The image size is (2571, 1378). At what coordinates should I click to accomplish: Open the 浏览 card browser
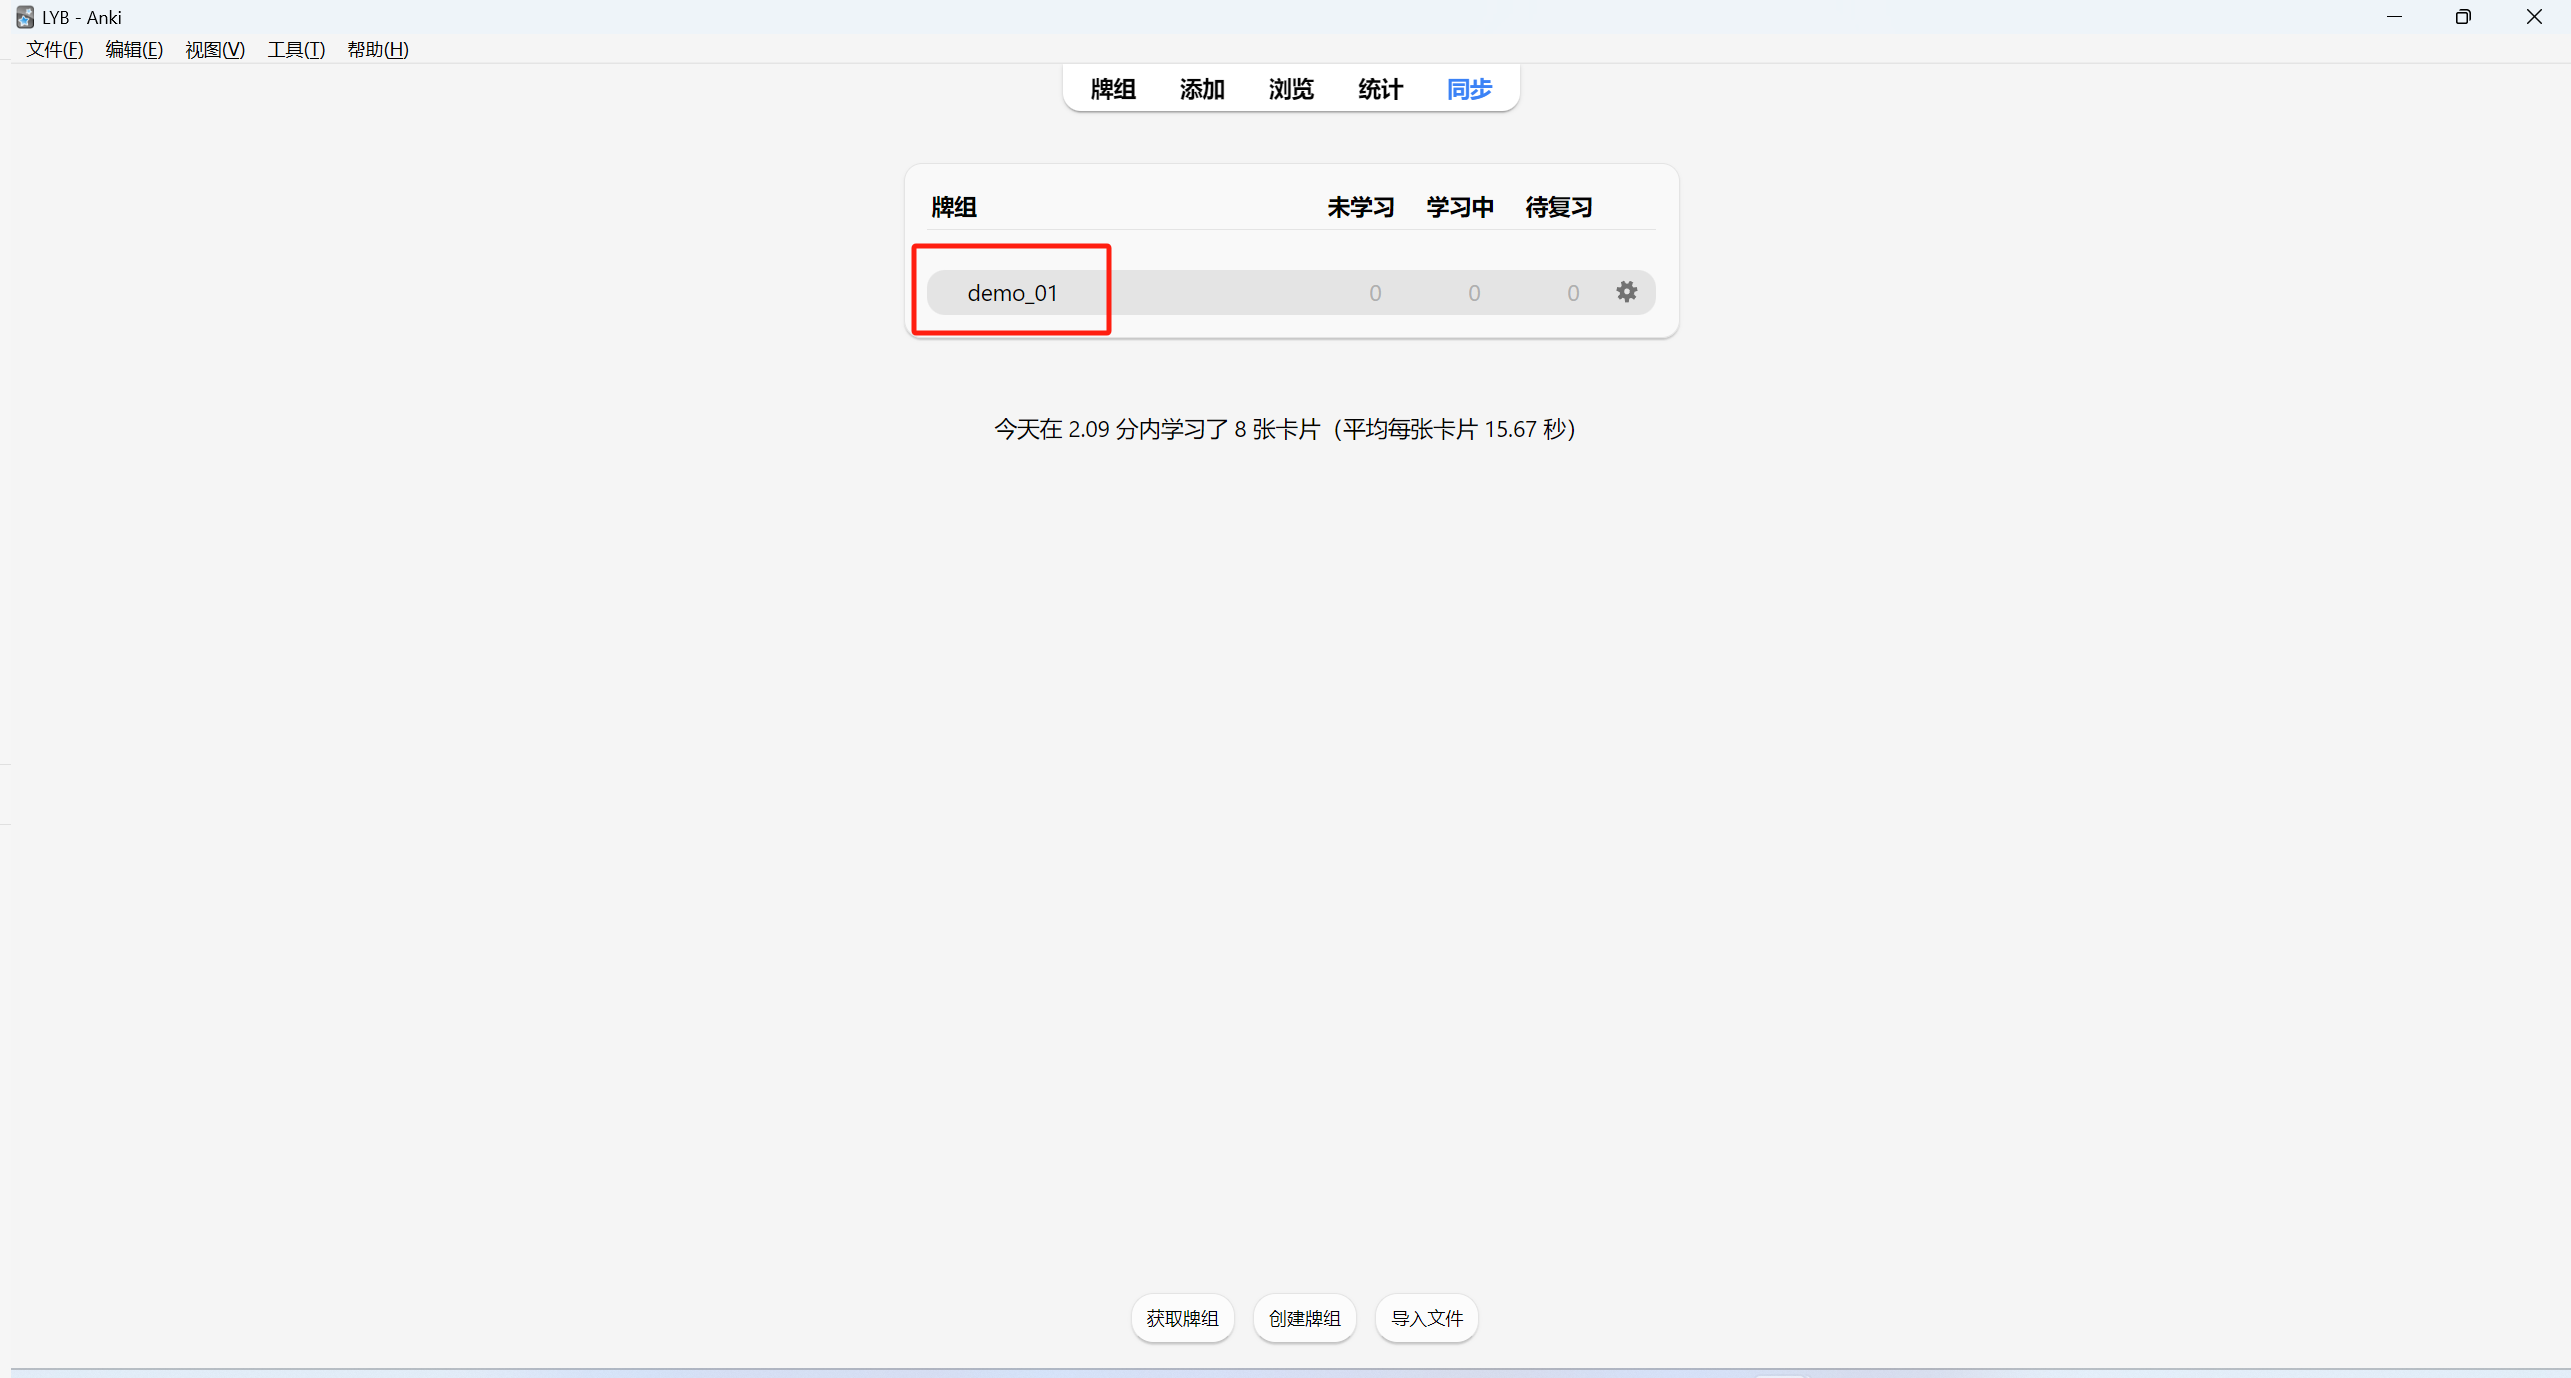(x=1290, y=89)
